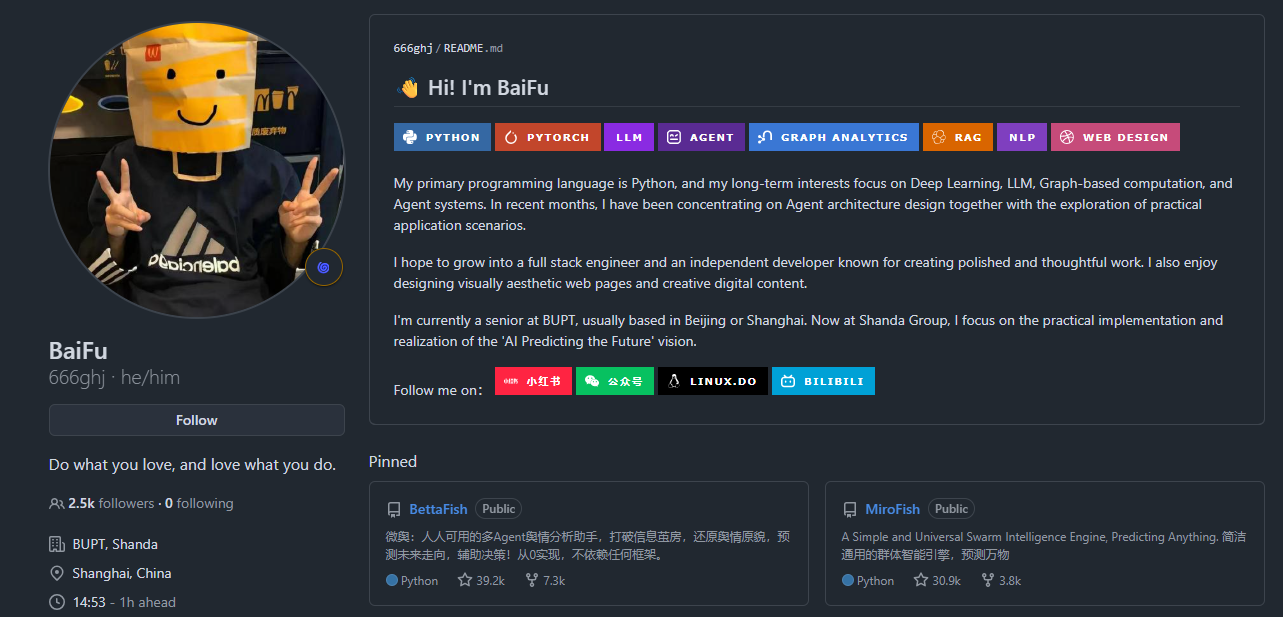1283x617 pixels.
Task: Click the PyTorch badge
Action: (547, 137)
